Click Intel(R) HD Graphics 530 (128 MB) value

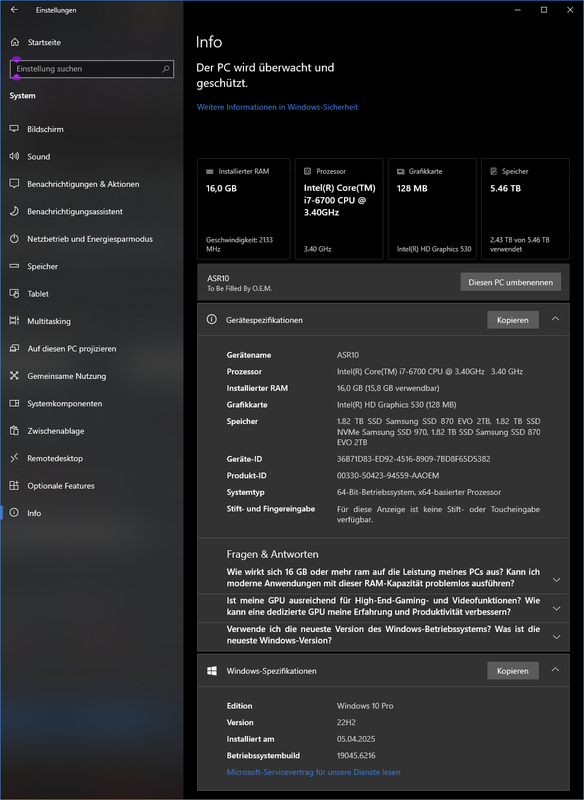[396, 405]
